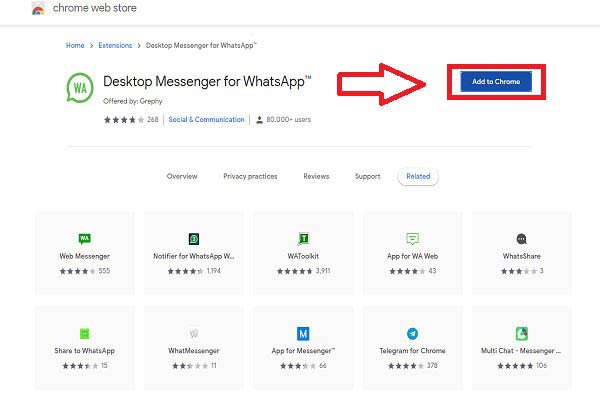Select the Related tab
Image resolution: width=600 pixels, height=400 pixels.
click(418, 176)
